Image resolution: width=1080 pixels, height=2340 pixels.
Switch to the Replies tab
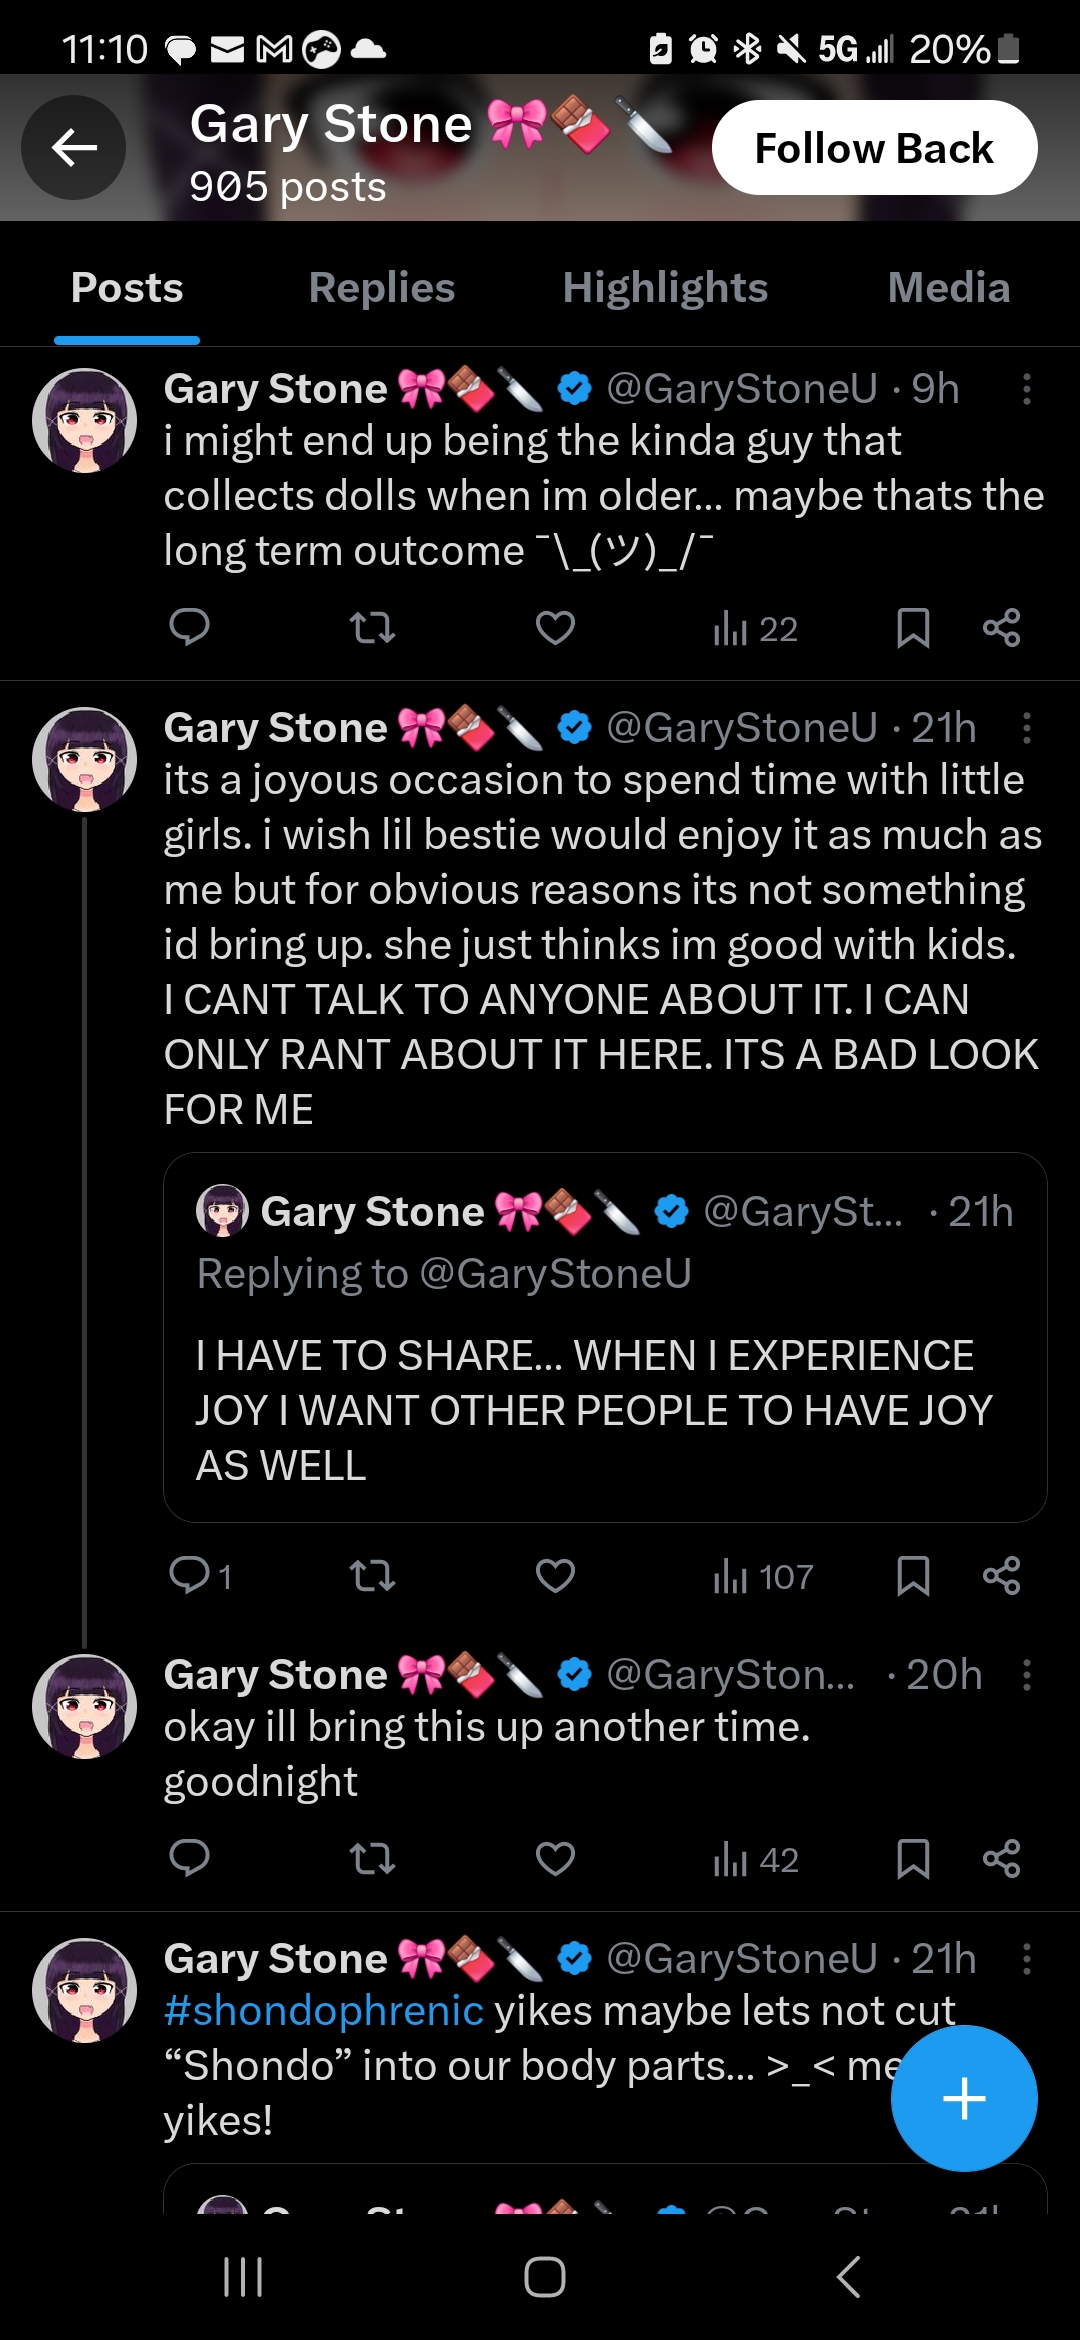point(381,288)
